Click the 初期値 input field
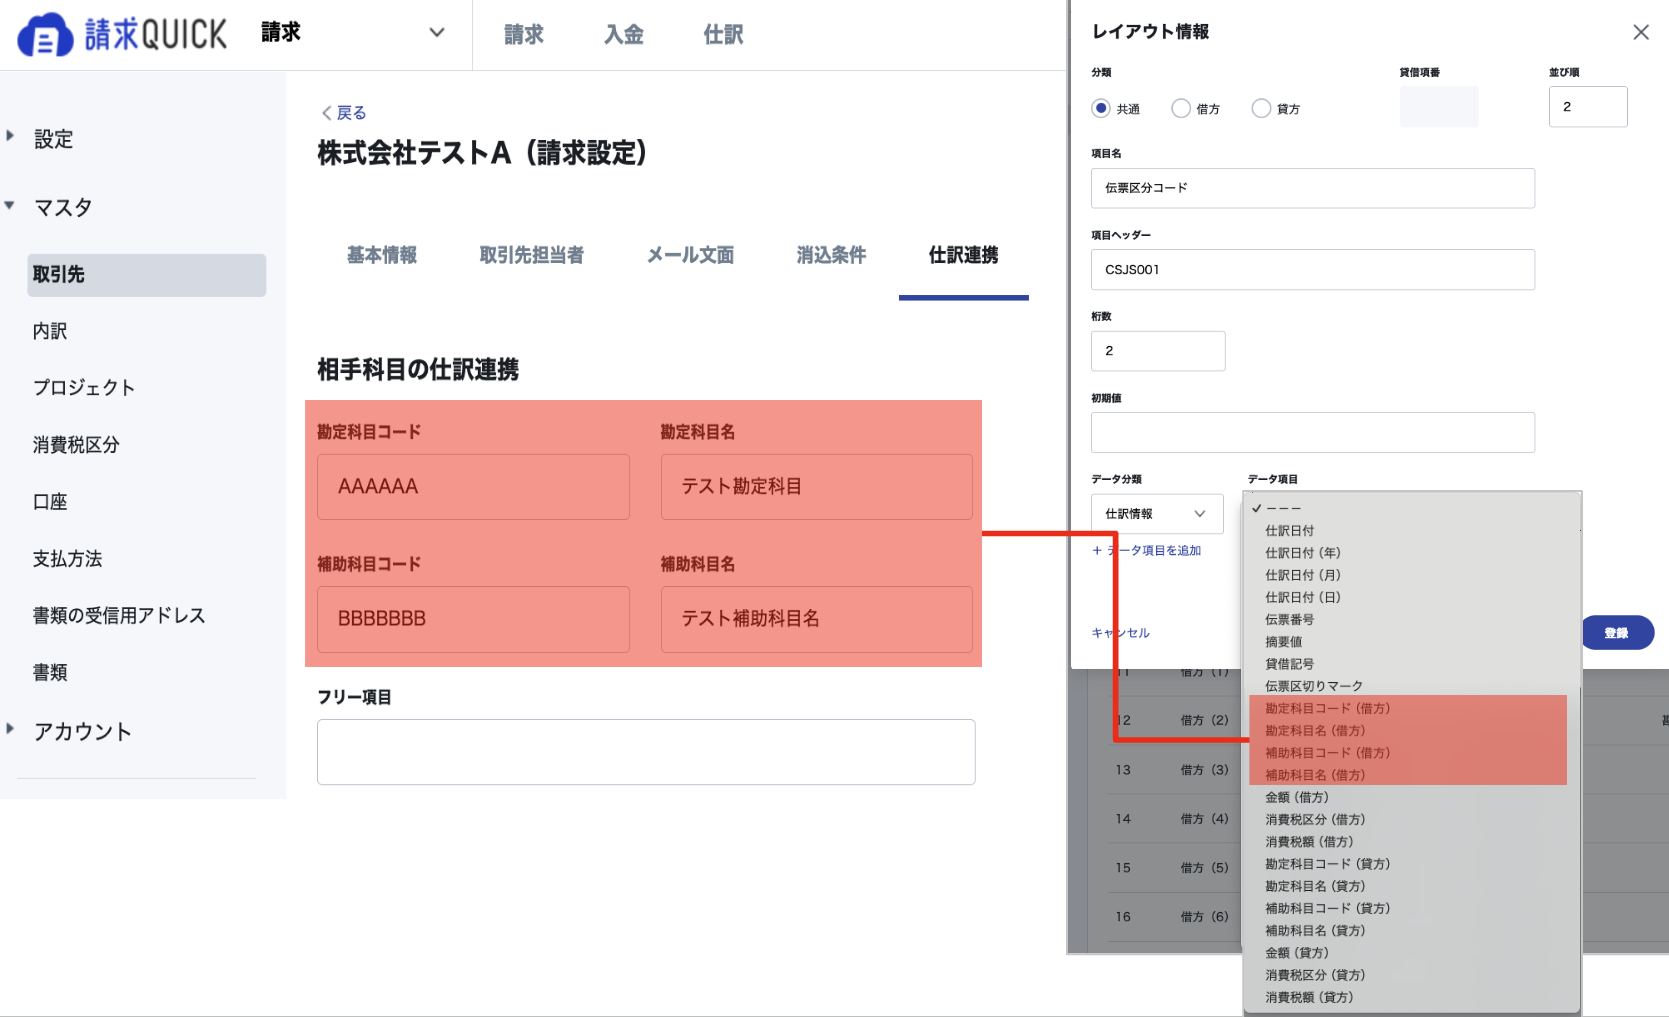This screenshot has height=1017, width=1669. 1313,433
